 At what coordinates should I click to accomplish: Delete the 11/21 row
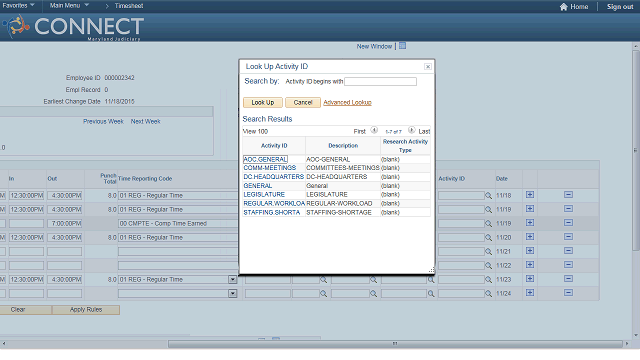(x=568, y=251)
